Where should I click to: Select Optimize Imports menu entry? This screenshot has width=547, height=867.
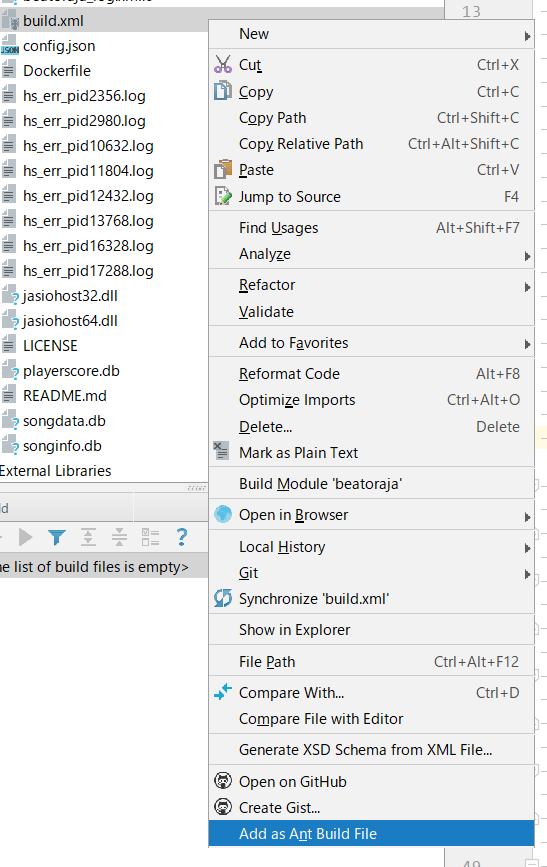tap(371, 400)
